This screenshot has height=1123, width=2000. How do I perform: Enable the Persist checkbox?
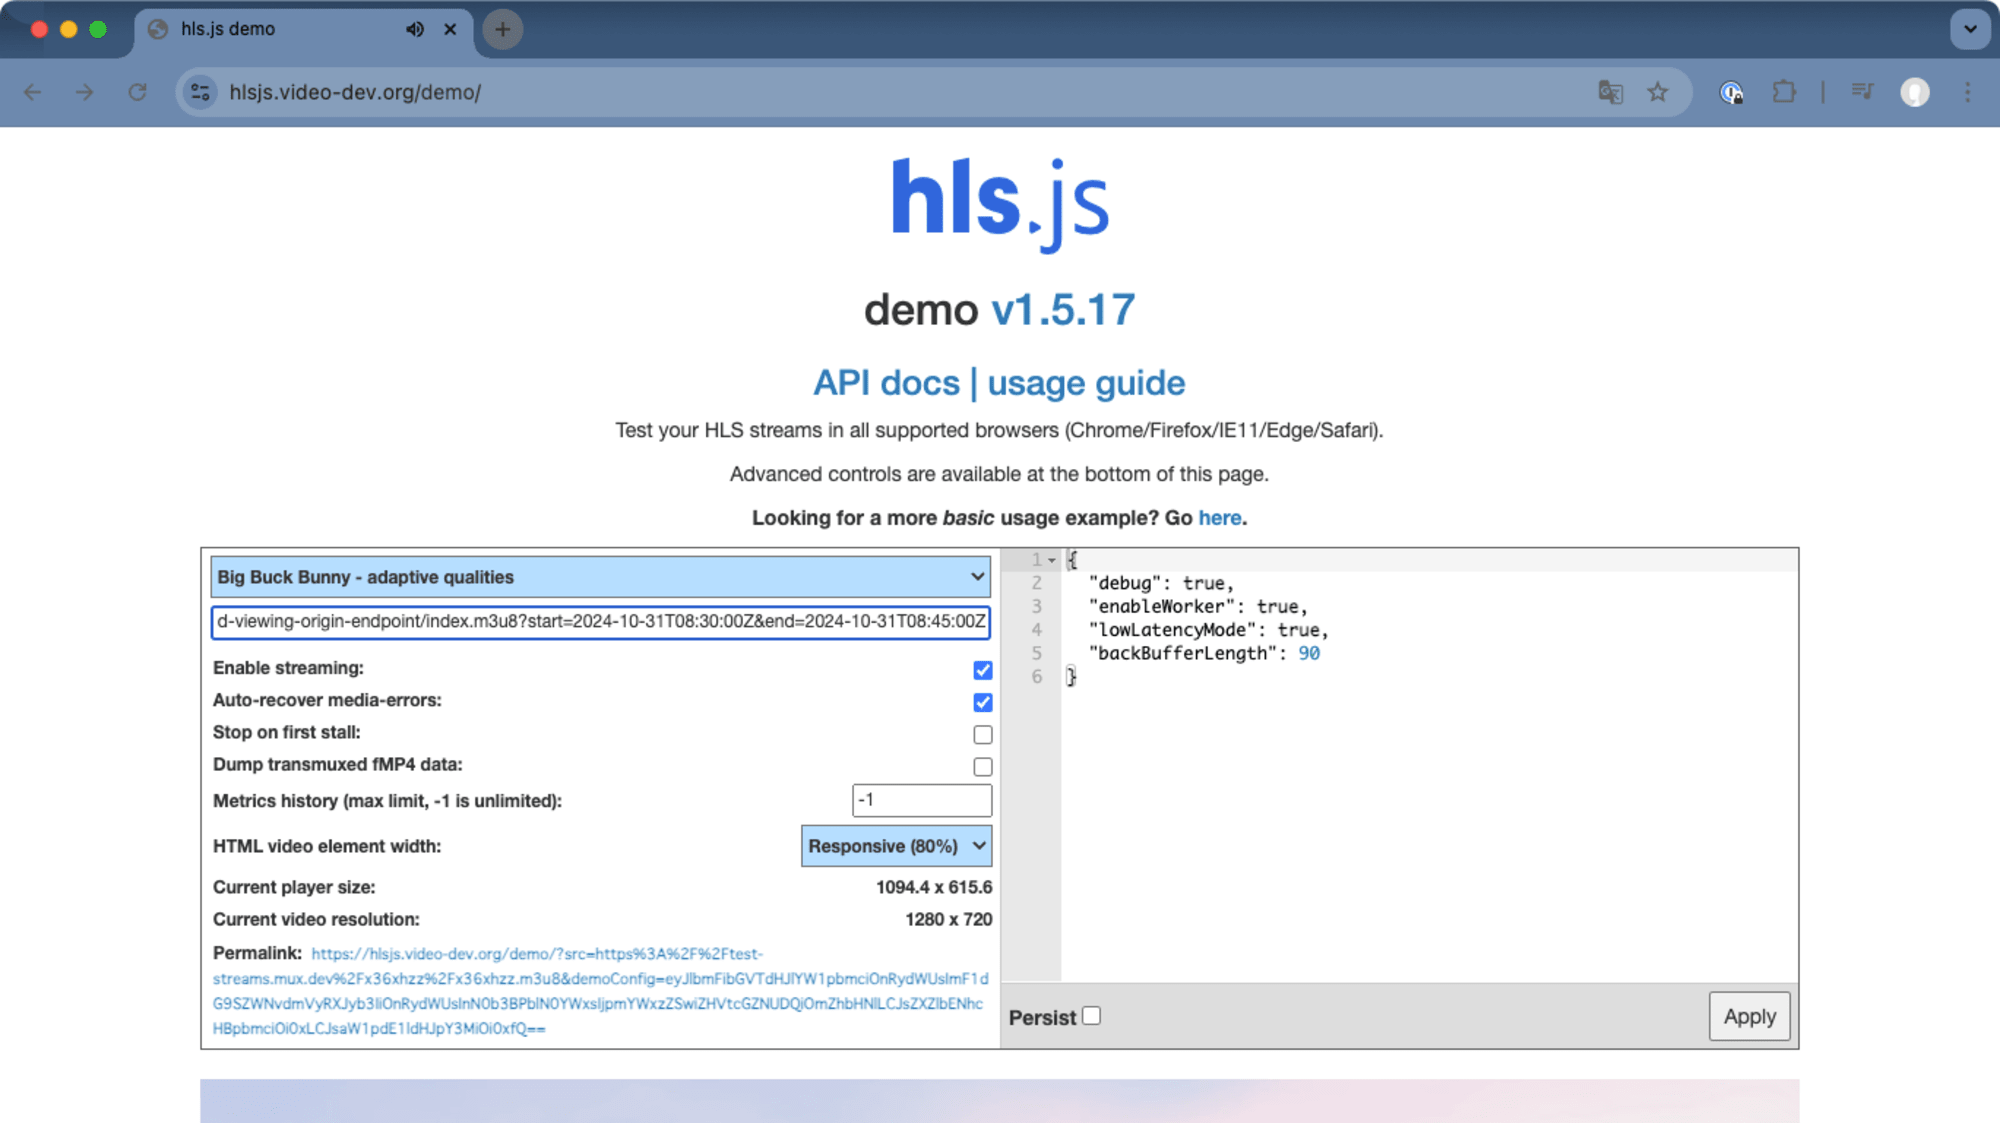click(1091, 1016)
